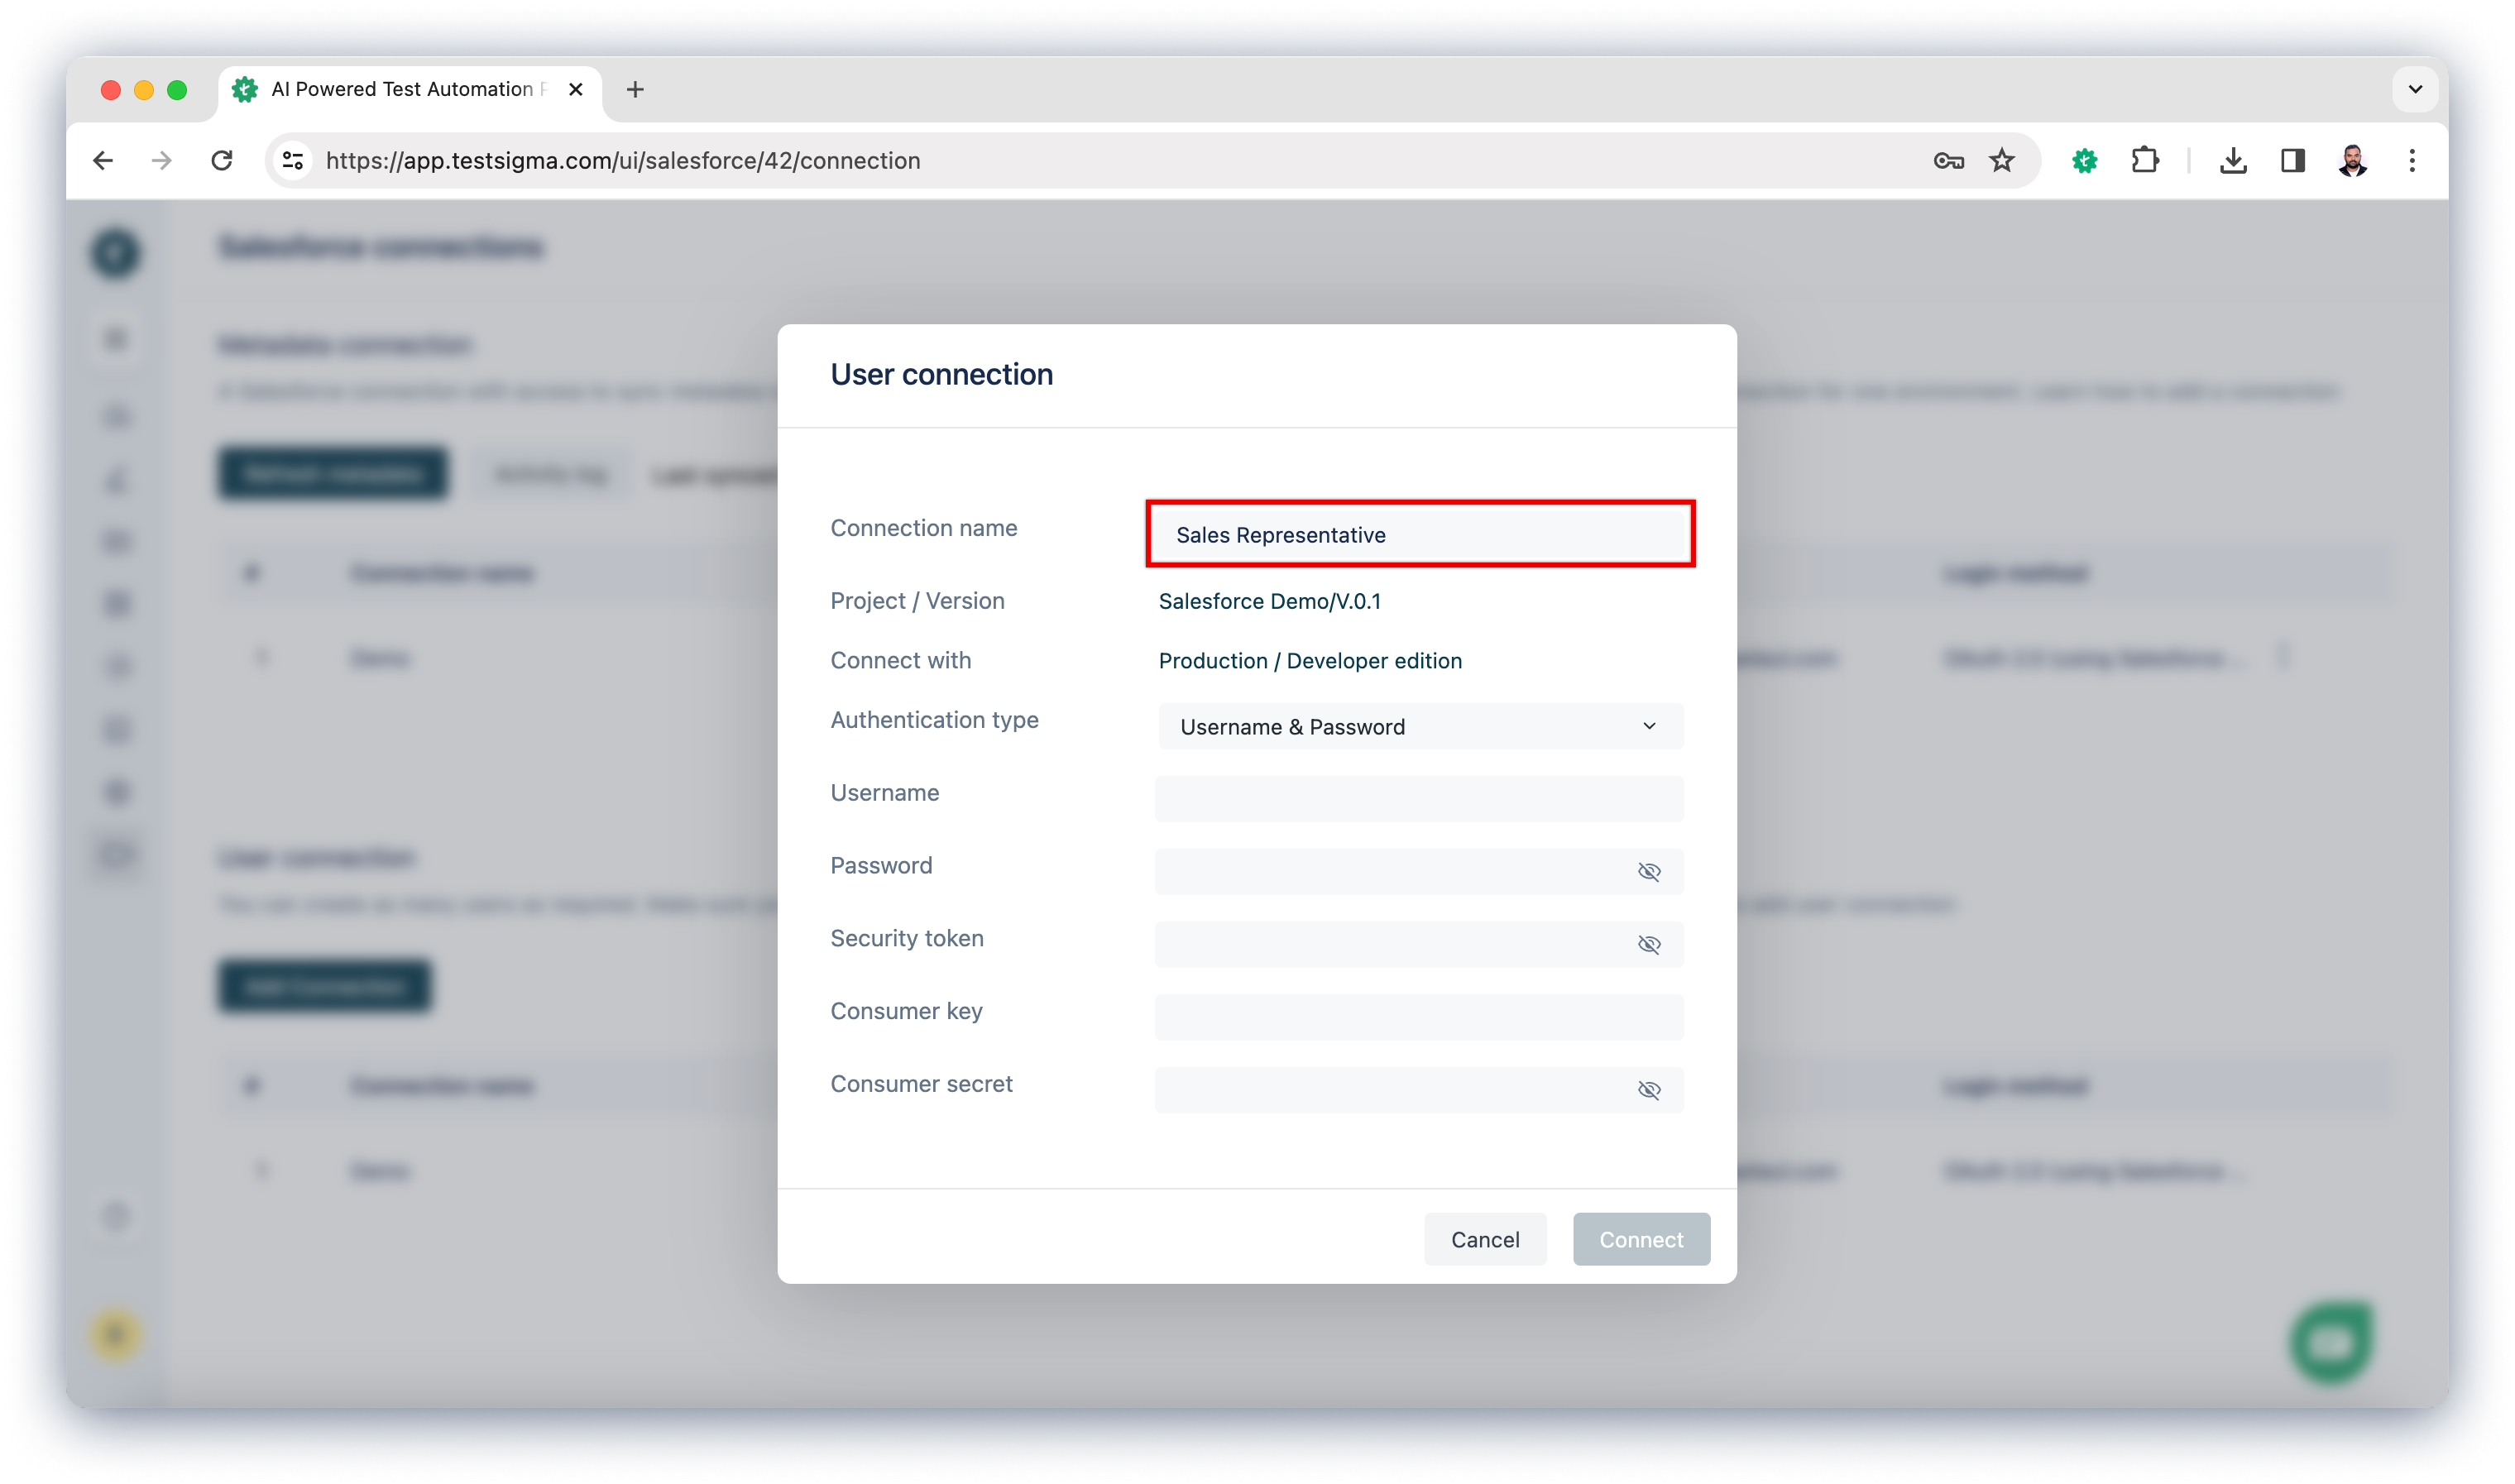2515x1484 pixels.
Task: Show the Security token value
Action: point(1649,945)
